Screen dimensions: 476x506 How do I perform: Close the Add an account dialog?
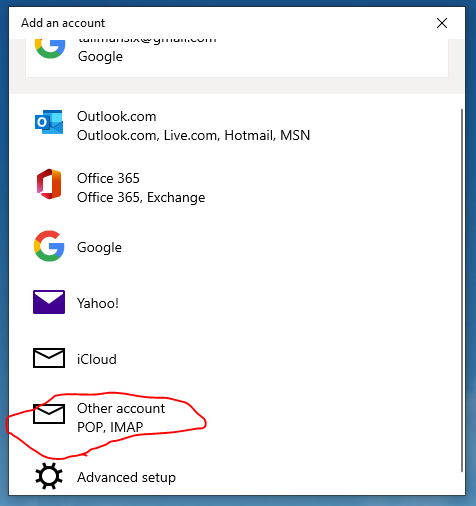click(x=442, y=23)
